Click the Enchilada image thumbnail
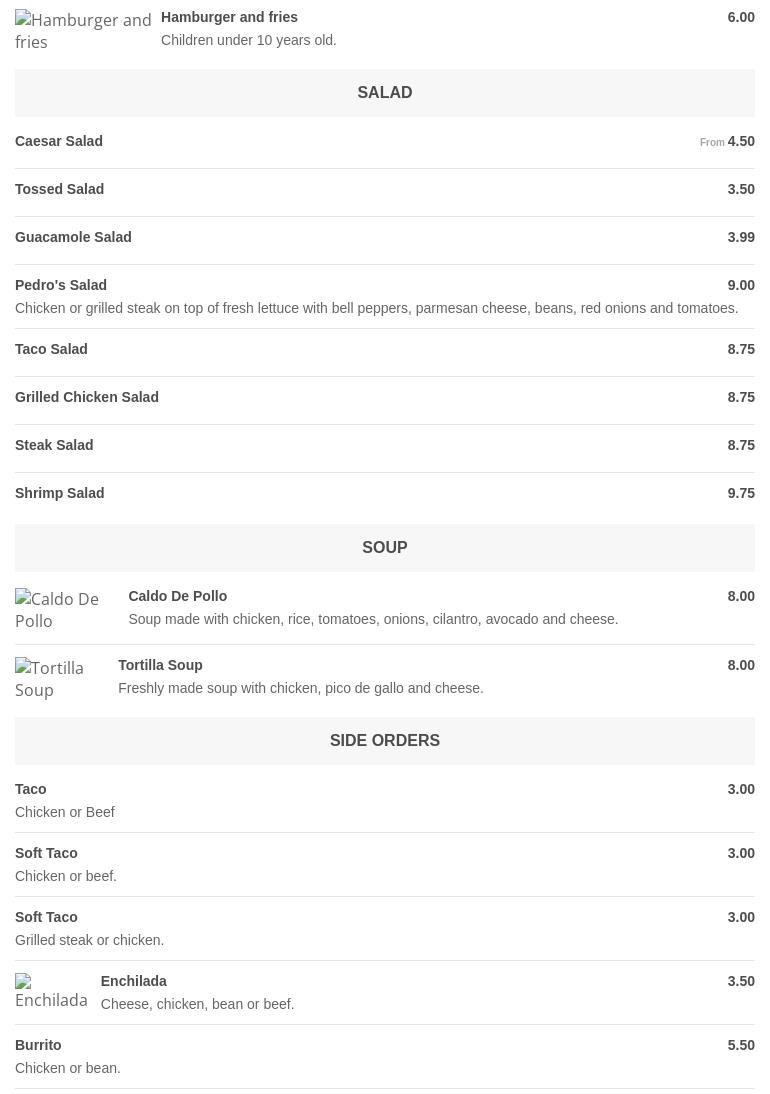Viewport: 770px width, 1094px height. 52,991
